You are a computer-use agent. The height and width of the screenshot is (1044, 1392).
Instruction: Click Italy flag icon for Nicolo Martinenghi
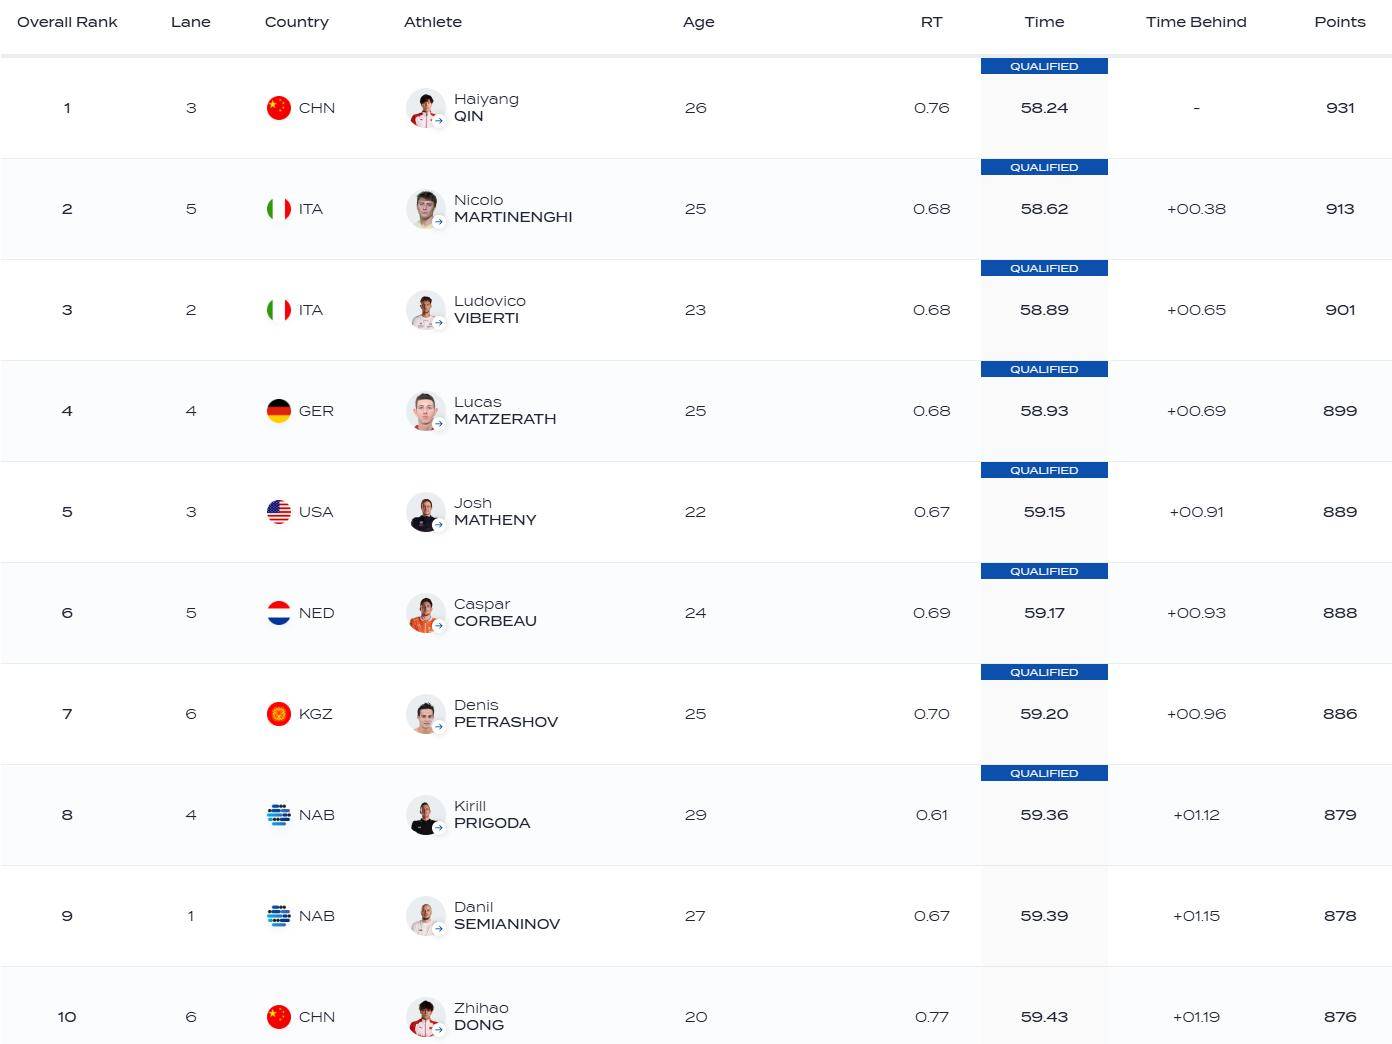(278, 209)
